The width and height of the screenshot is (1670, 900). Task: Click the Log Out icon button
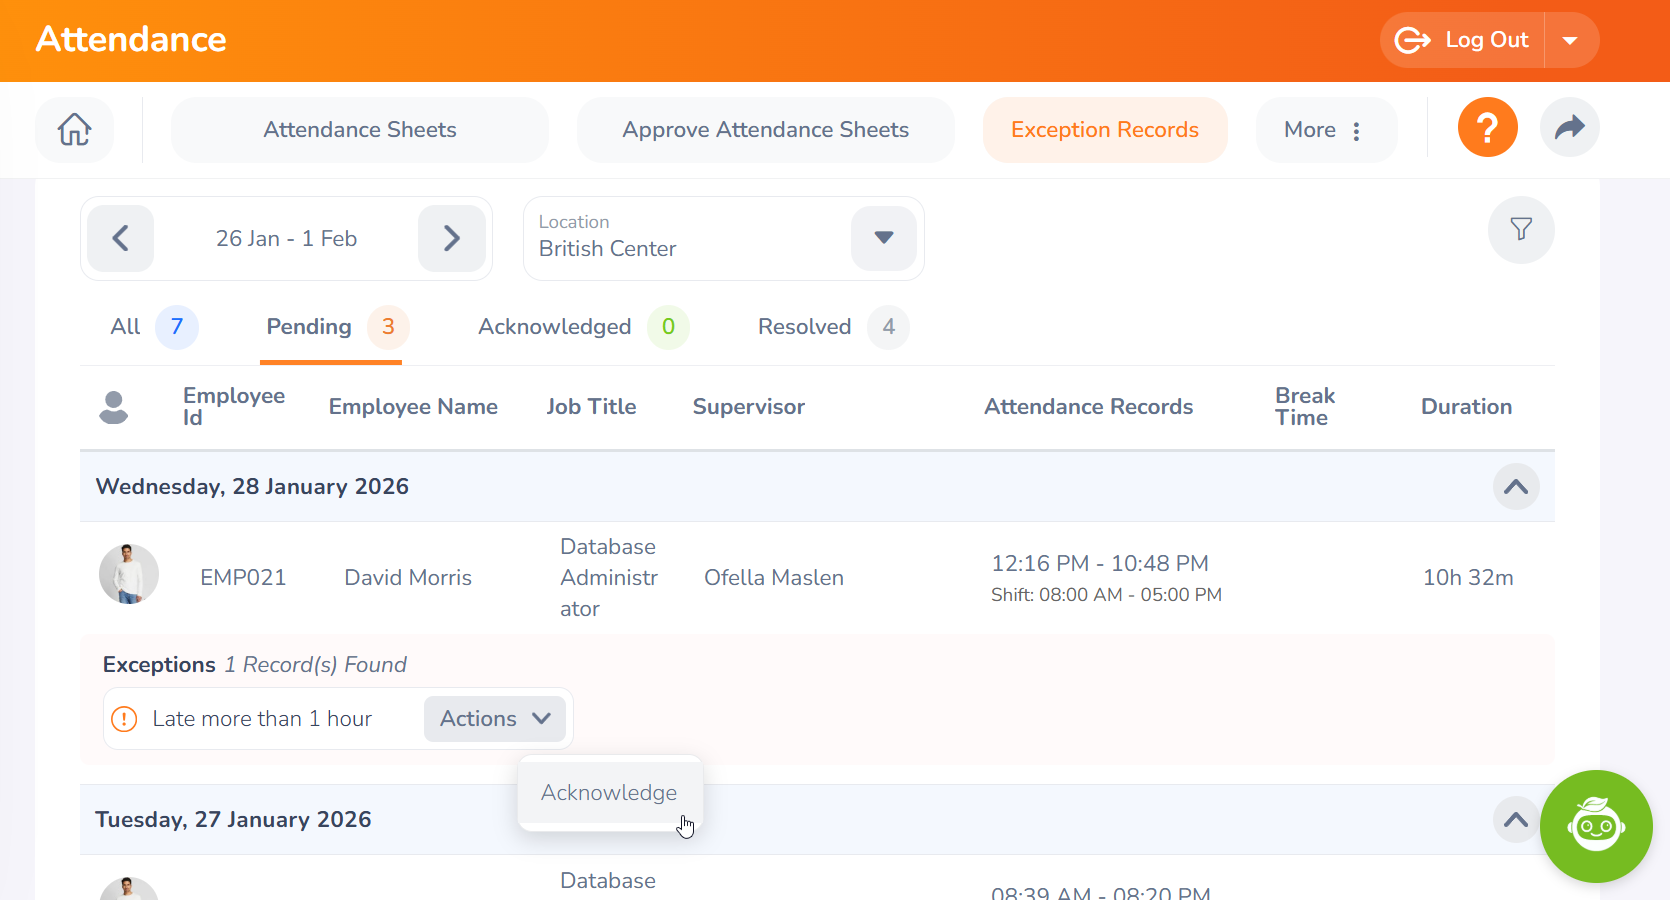click(1463, 40)
